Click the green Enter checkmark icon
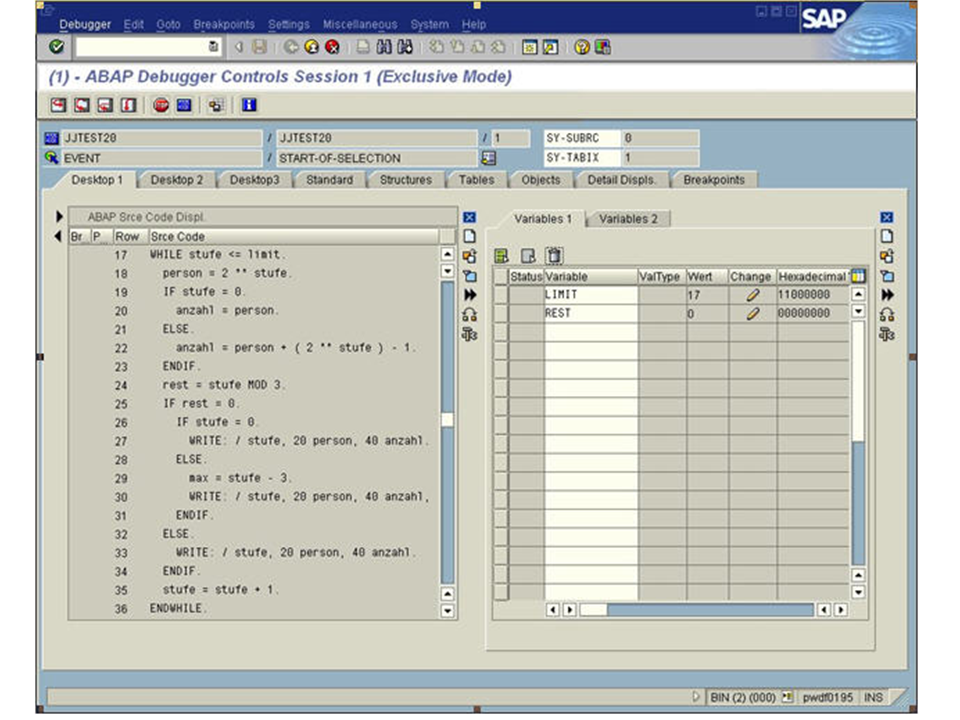Viewport: 960px width, 720px height. click(x=56, y=47)
